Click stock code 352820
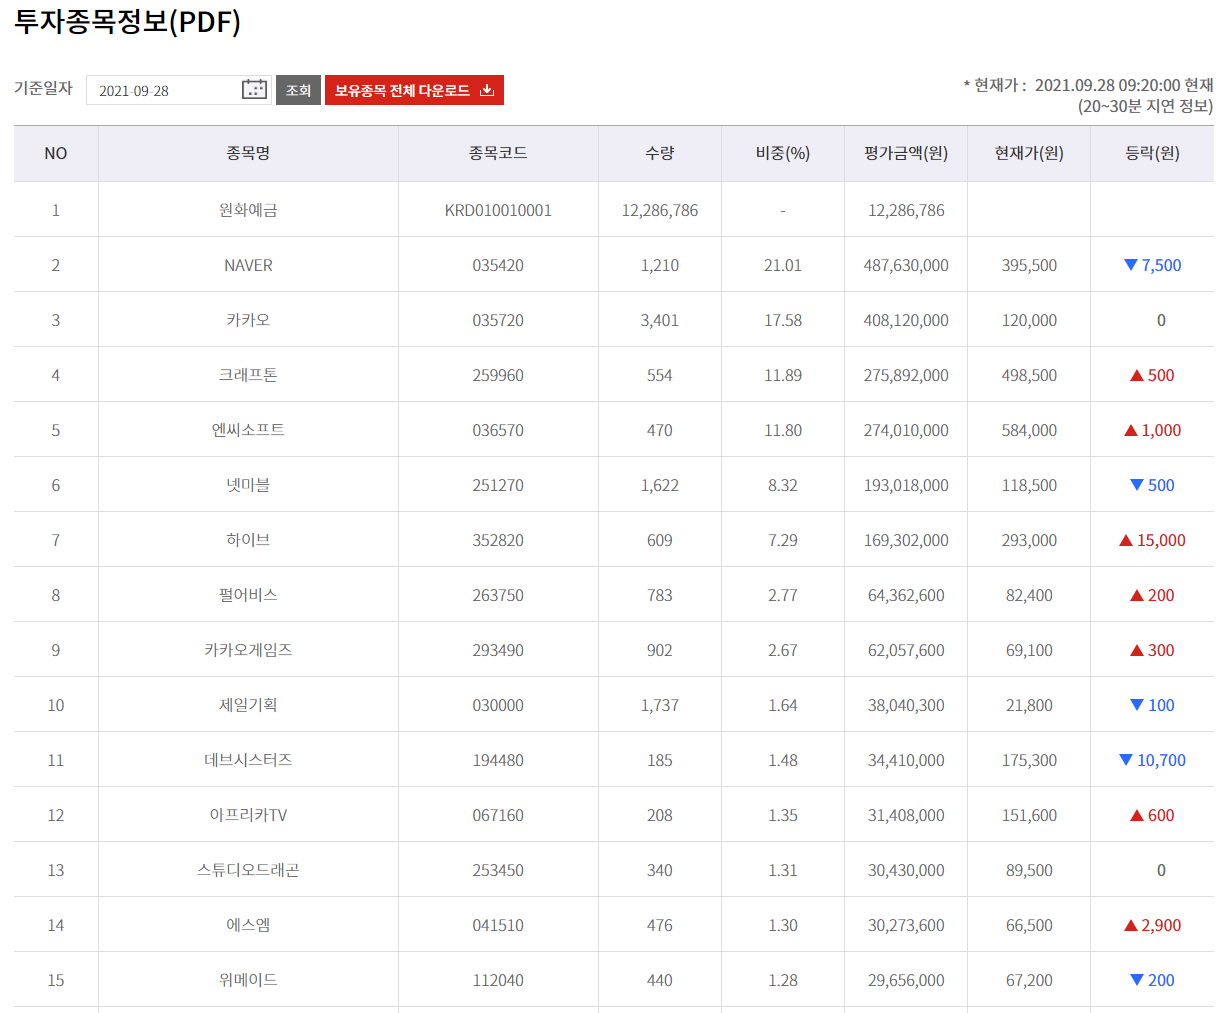The width and height of the screenshot is (1222, 1013). (498, 540)
